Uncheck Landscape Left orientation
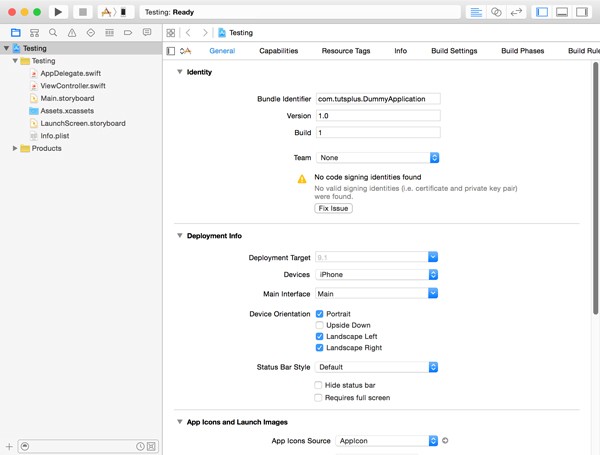This screenshot has width=600, height=455. (x=320, y=336)
